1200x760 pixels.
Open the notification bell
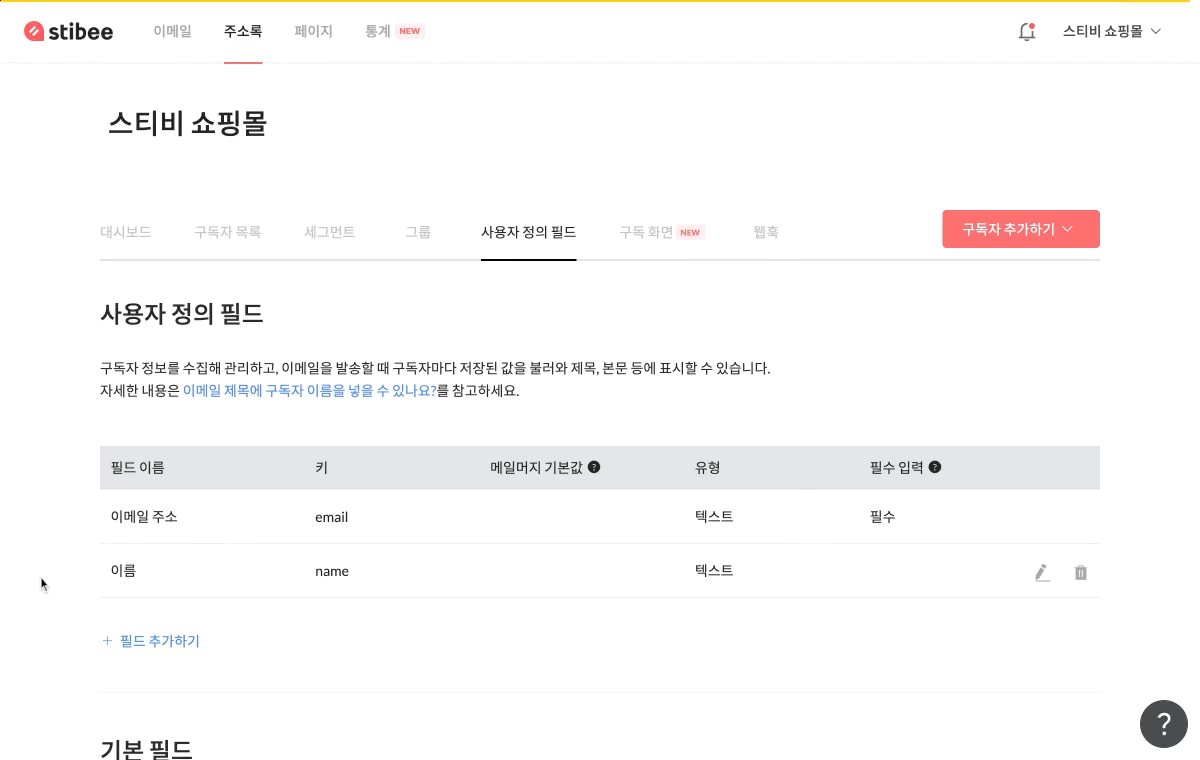pyautogui.click(x=1026, y=32)
